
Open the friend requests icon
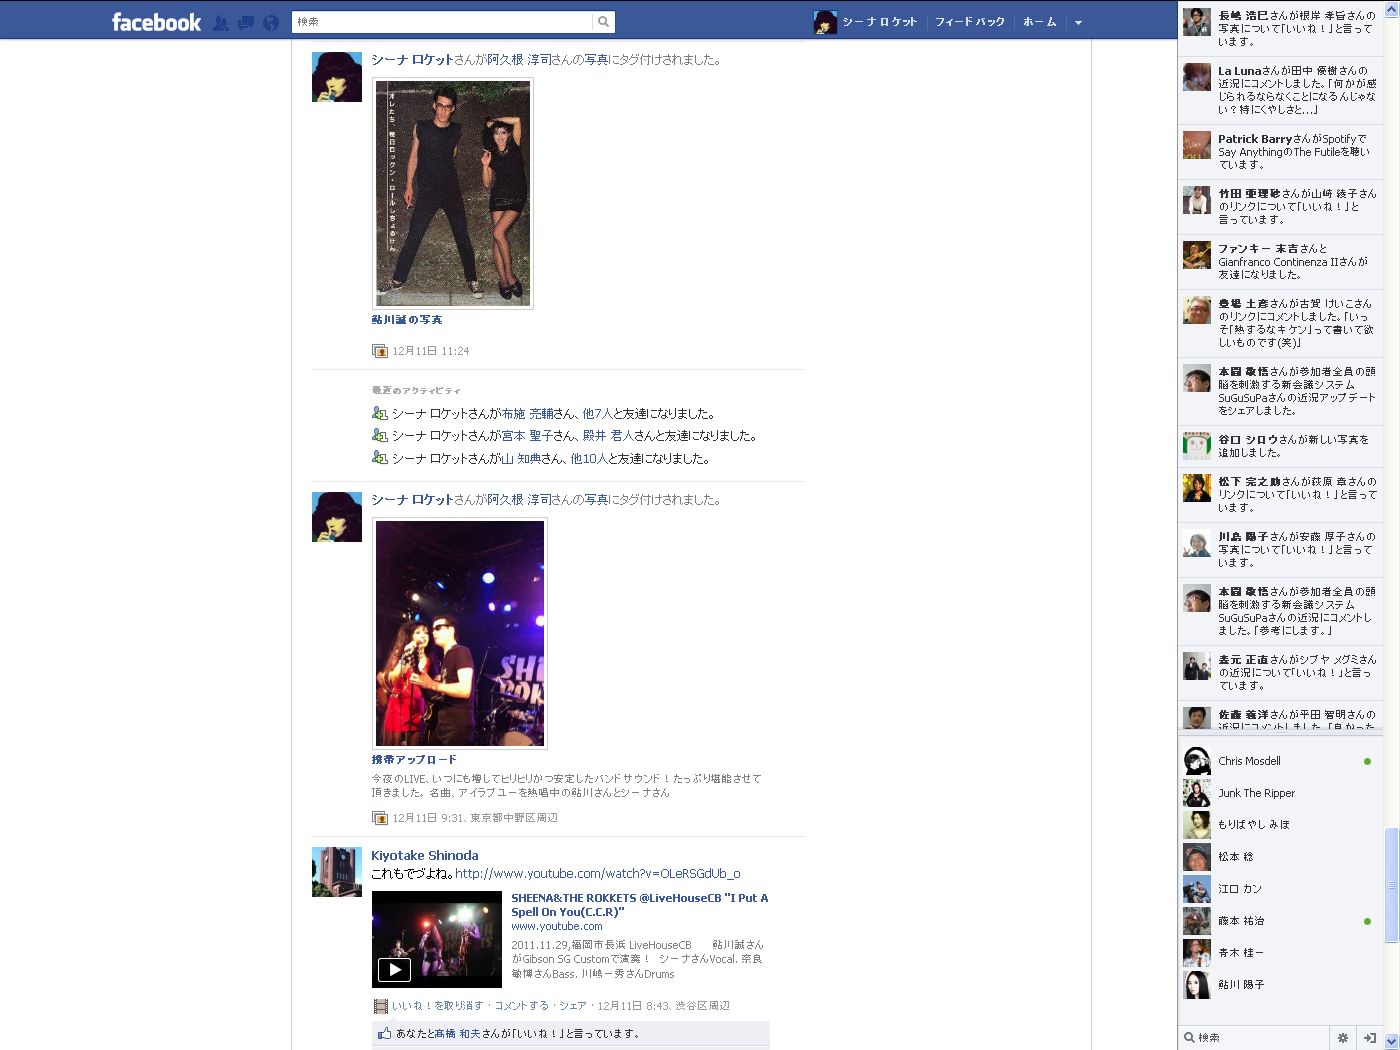[221, 22]
